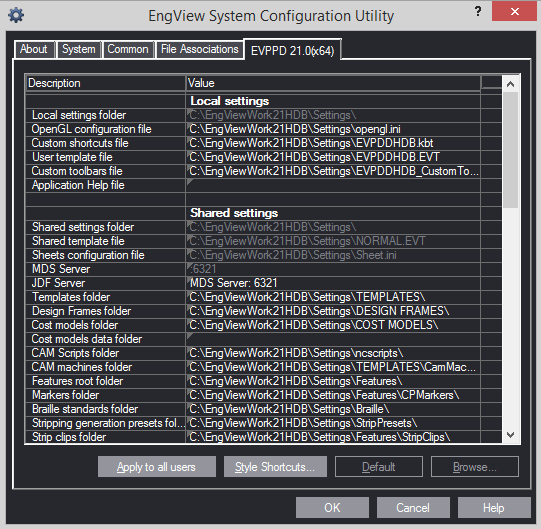Click the Browse button

pos(474,467)
